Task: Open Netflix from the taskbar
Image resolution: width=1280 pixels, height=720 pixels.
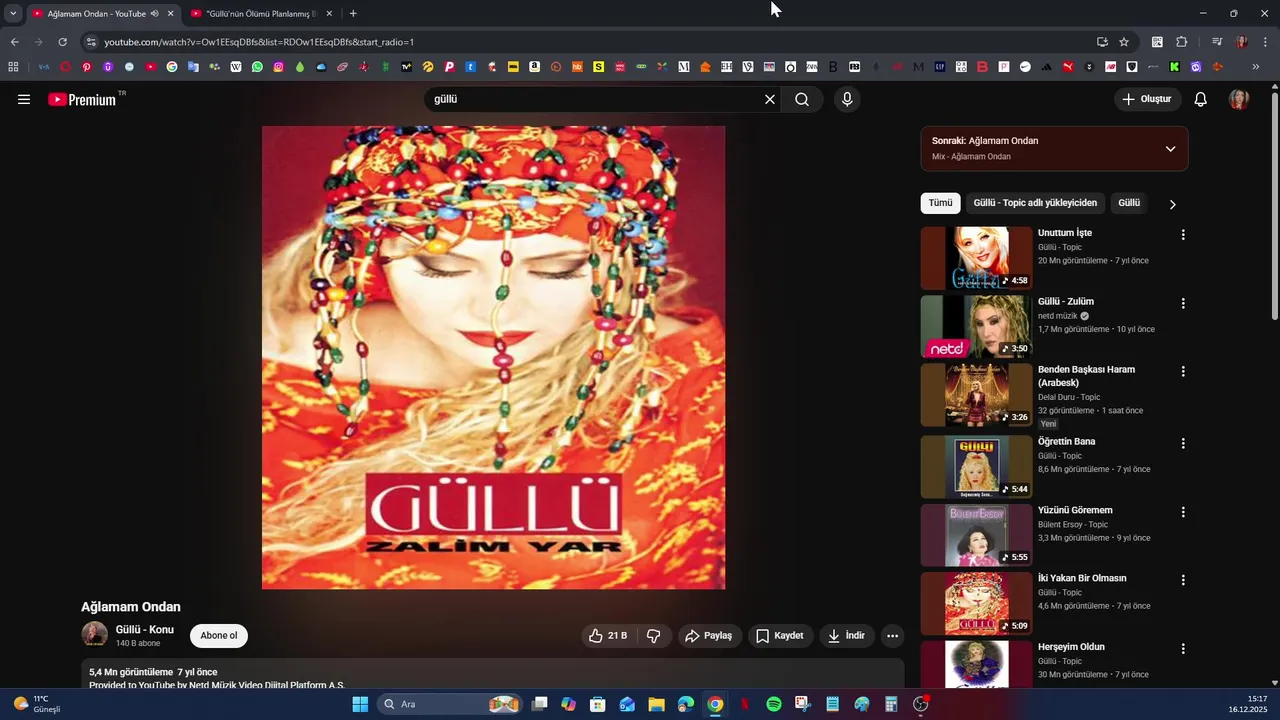Action: coord(745,704)
